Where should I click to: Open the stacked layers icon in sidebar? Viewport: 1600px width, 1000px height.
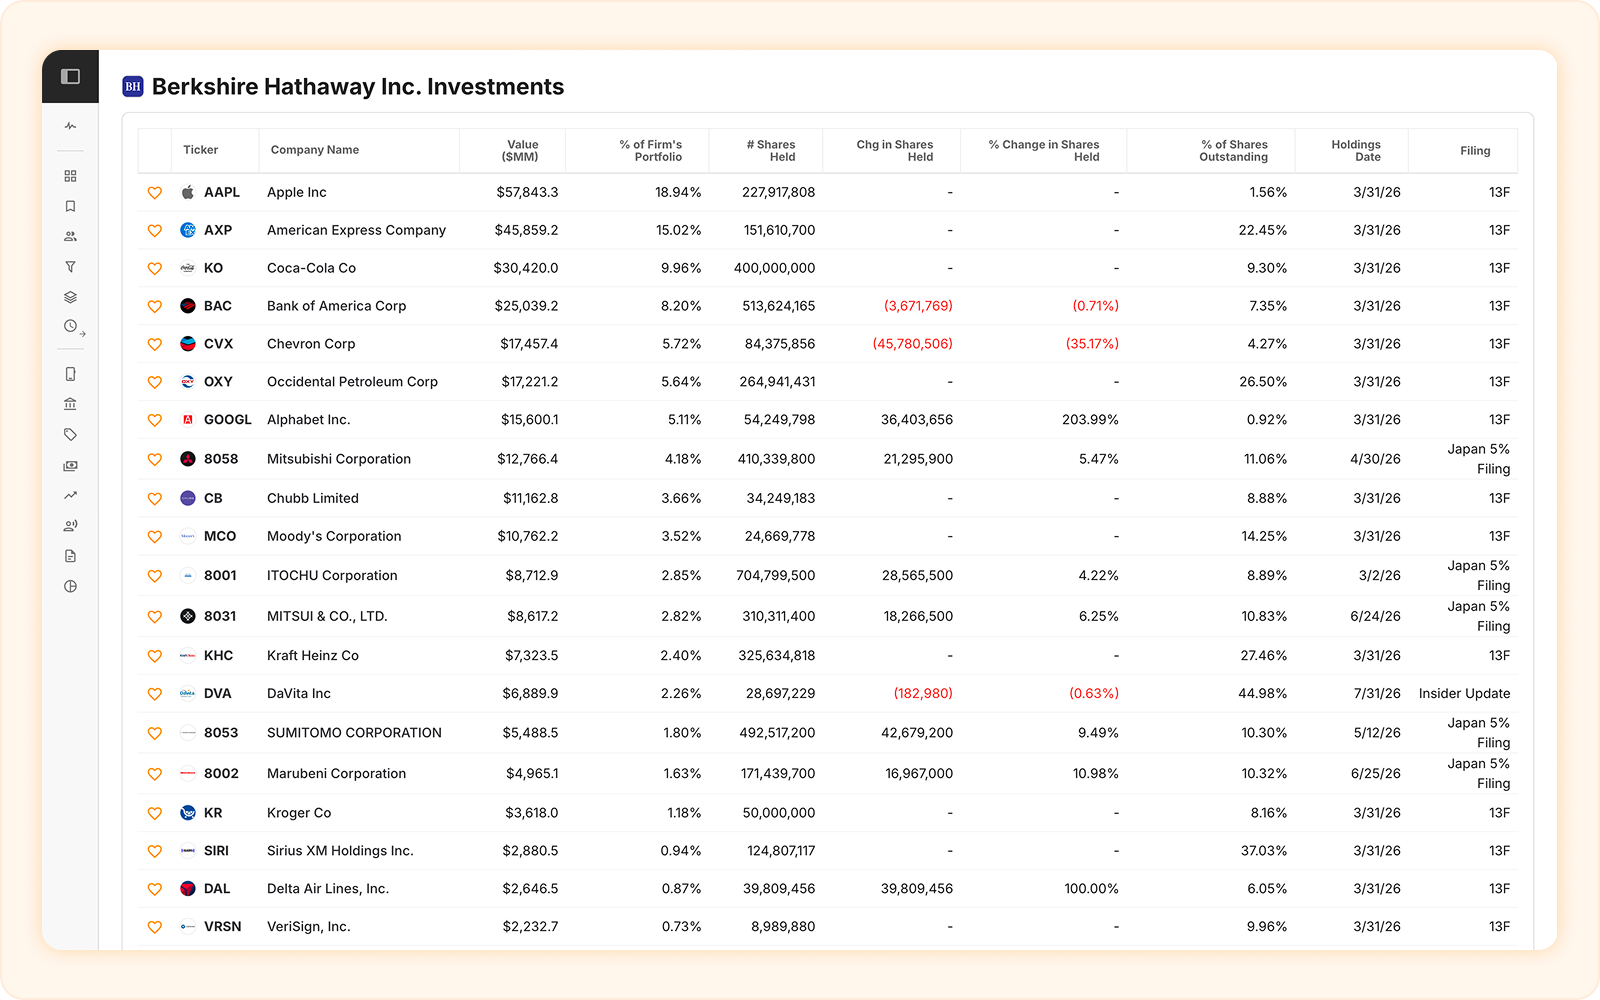point(70,297)
